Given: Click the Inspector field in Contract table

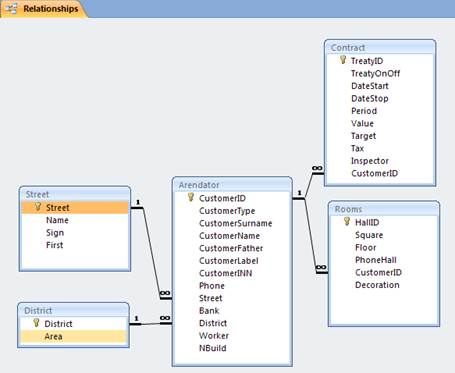Looking at the screenshot, I should [x=370, y=161].
